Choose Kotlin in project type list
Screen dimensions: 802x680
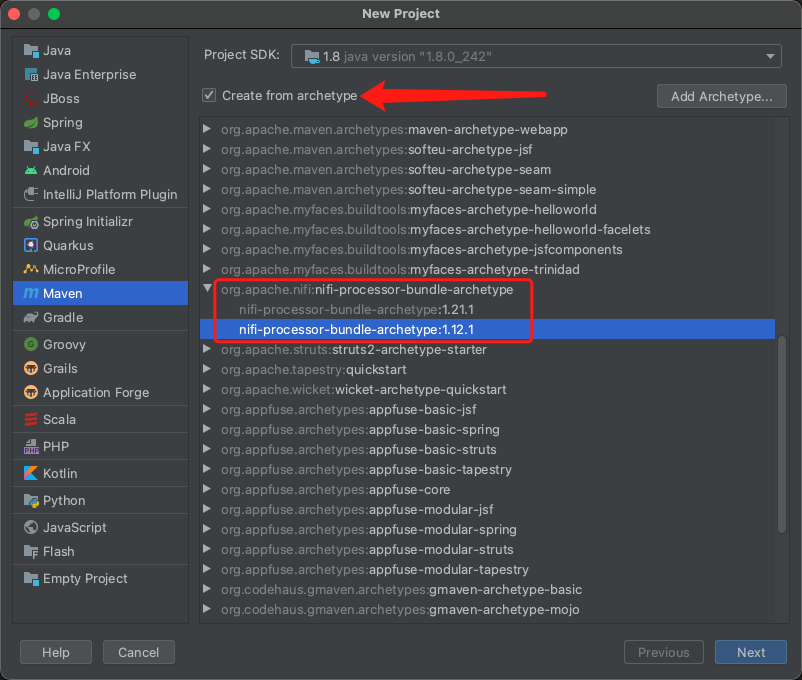click(x=60, y=473)
